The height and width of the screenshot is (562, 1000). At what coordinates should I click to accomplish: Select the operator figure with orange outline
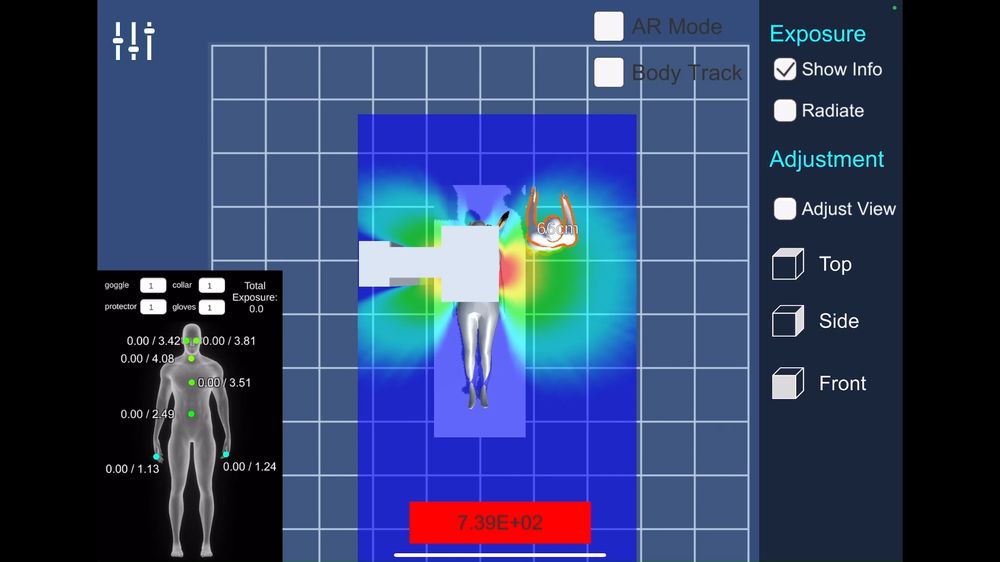pos(552,219)
